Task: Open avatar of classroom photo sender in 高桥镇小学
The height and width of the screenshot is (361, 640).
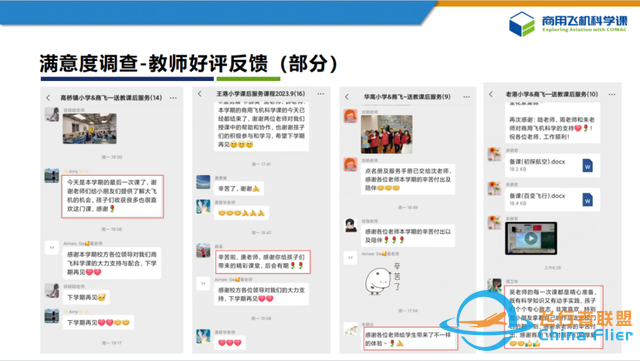Action: 52,115
